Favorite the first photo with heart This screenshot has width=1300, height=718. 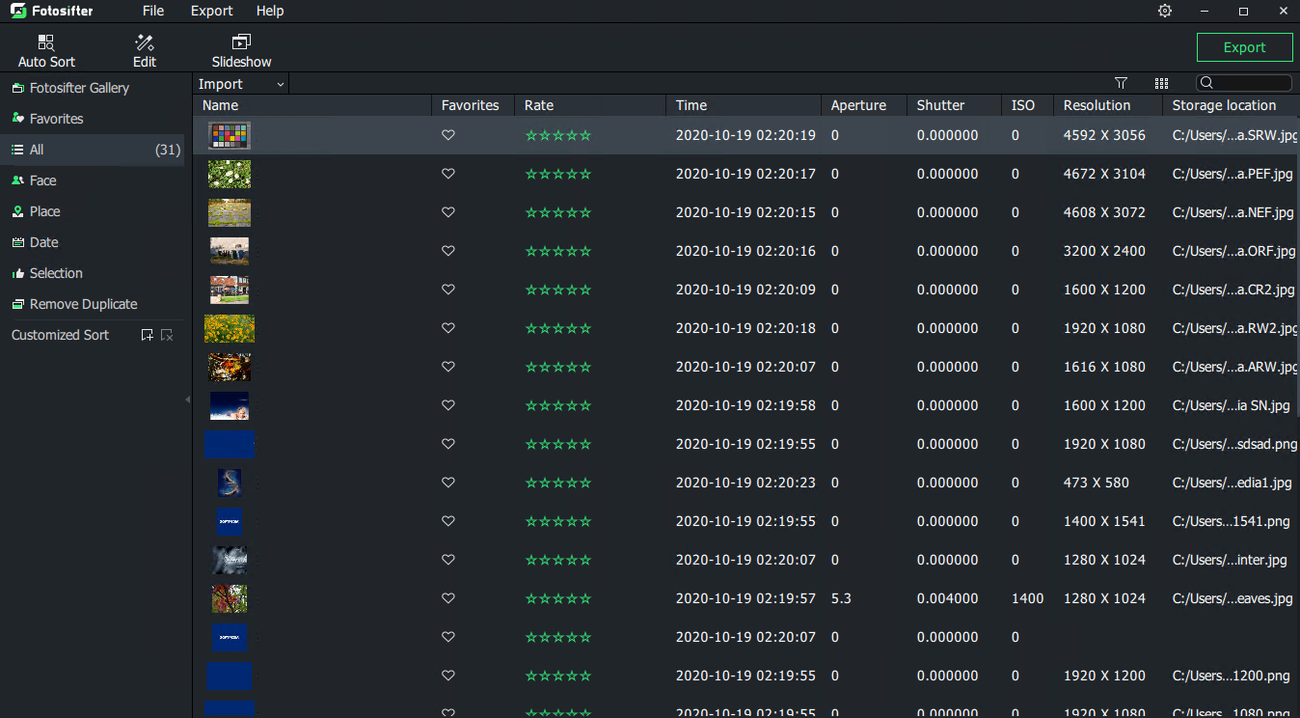coord(448,135)
